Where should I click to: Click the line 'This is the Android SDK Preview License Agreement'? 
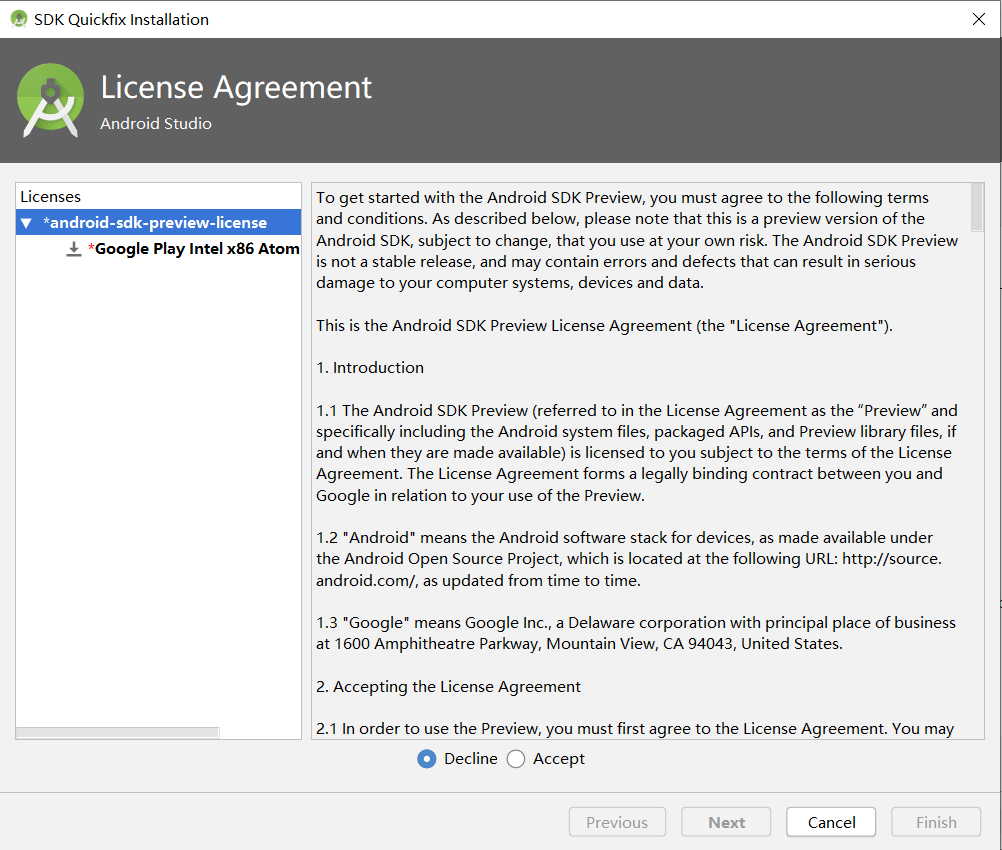point(604,325)
